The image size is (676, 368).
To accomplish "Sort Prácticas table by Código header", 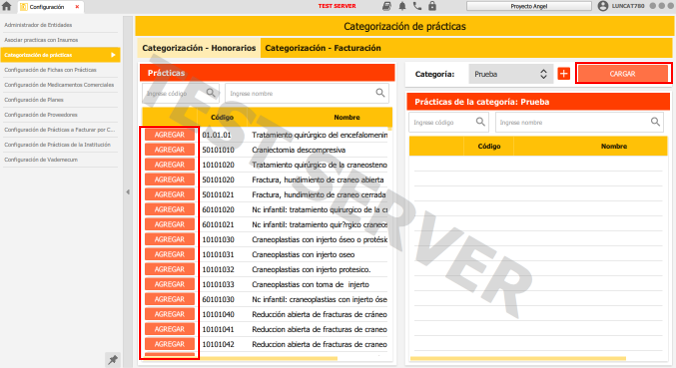I will tap(222, 117).
